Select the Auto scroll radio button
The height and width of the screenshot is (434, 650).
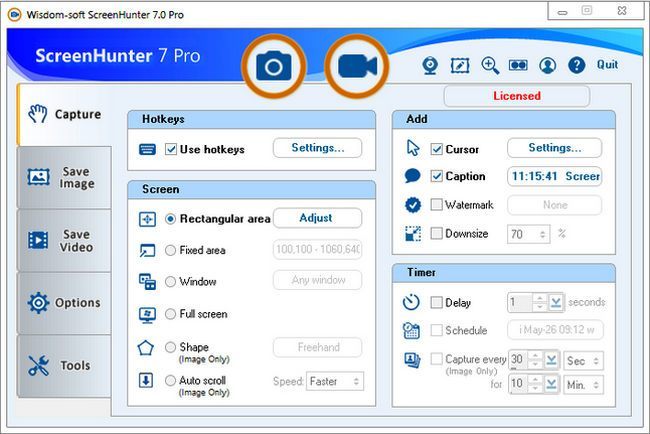click(170, 381)
